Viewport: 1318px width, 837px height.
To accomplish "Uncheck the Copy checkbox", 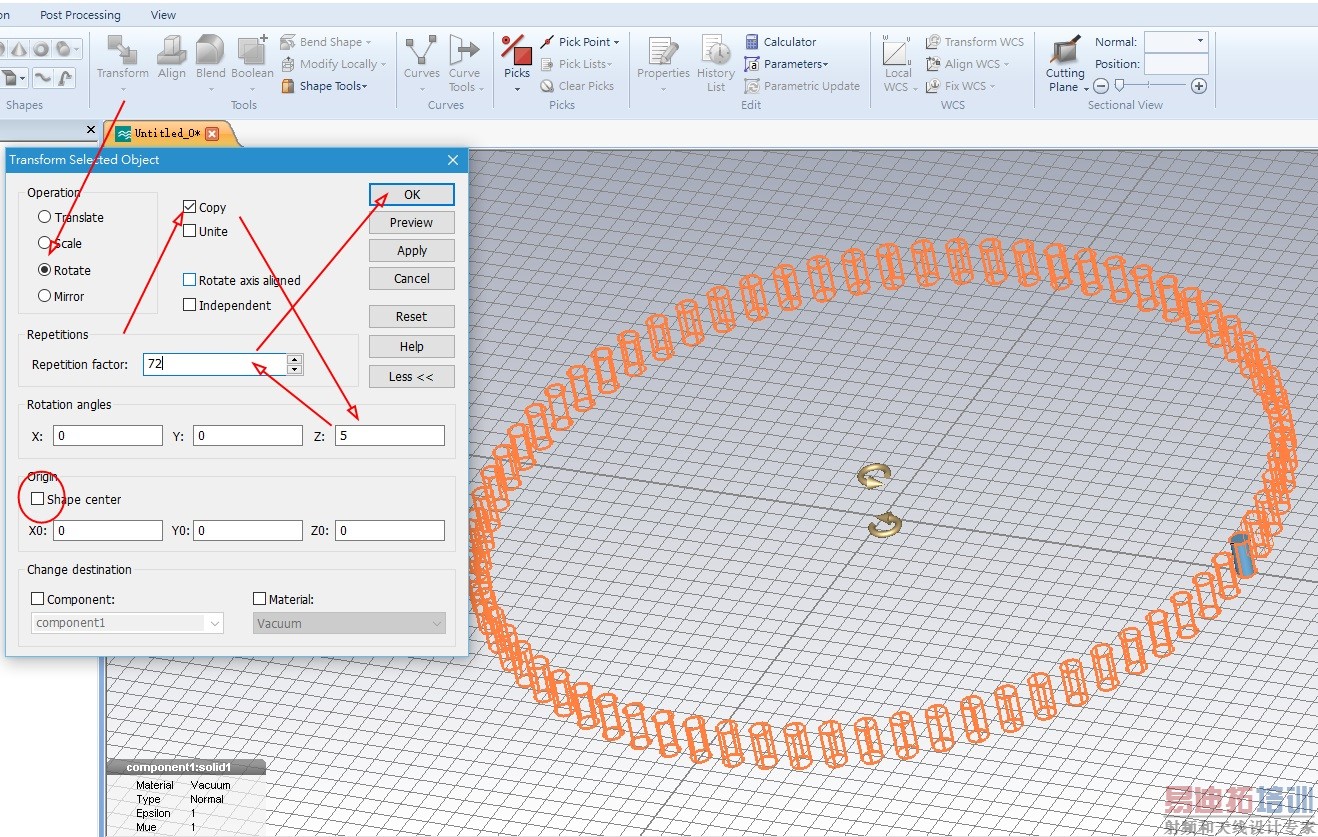I will (x=190, y=207).
